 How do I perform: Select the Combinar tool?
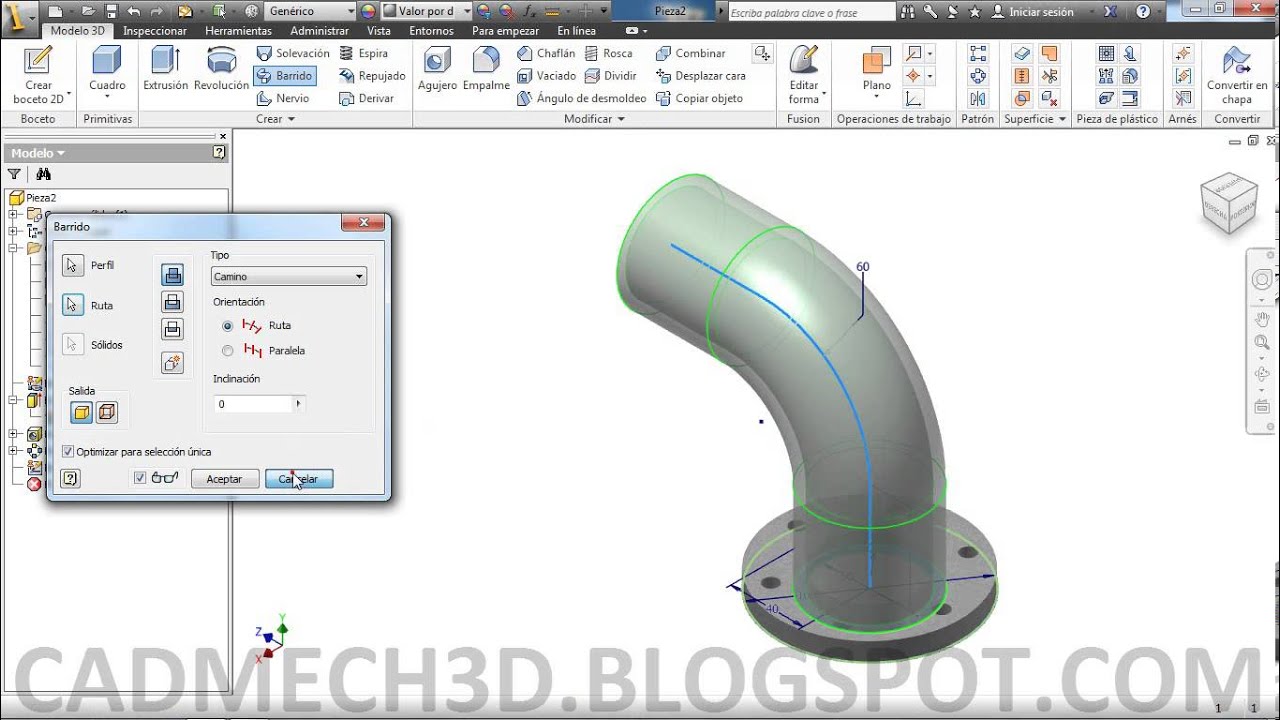(x=691, y=53)
